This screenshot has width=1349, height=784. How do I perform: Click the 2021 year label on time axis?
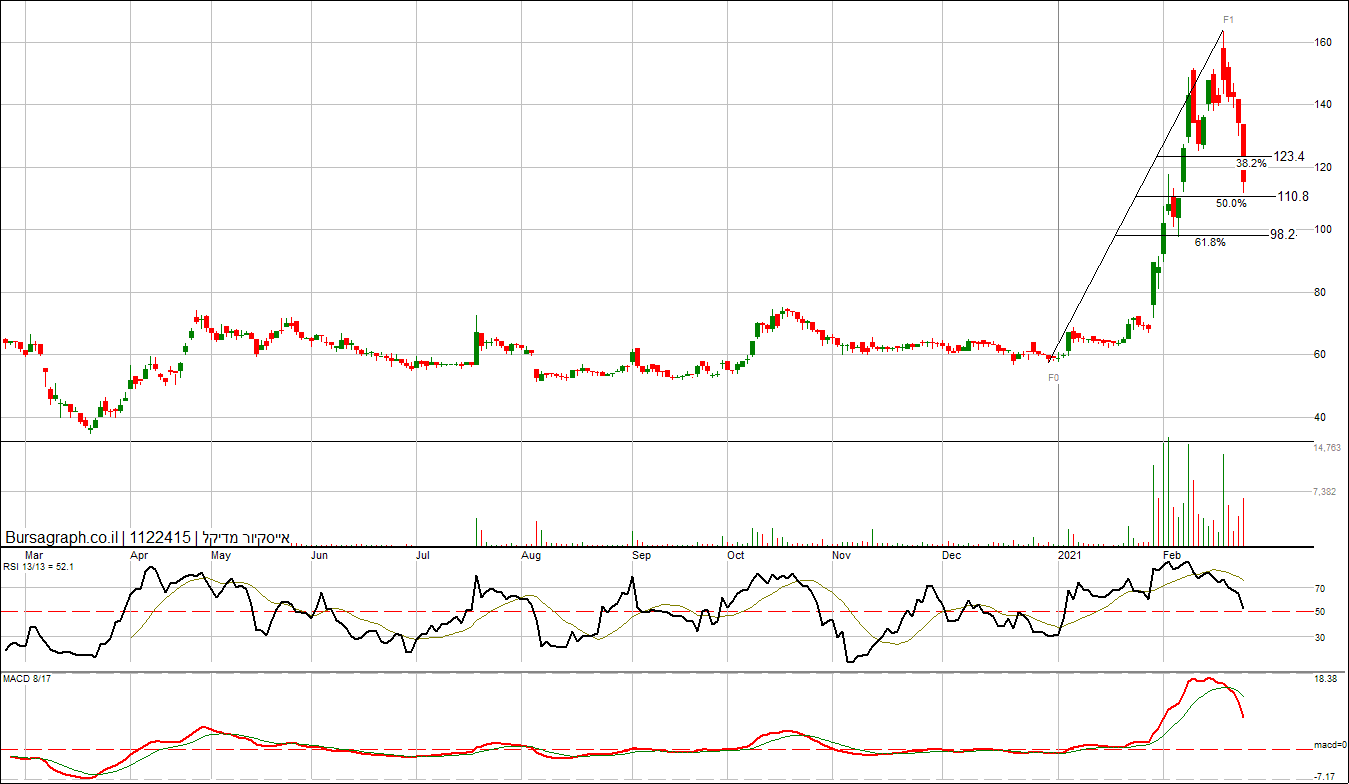tap(1069, 554)
